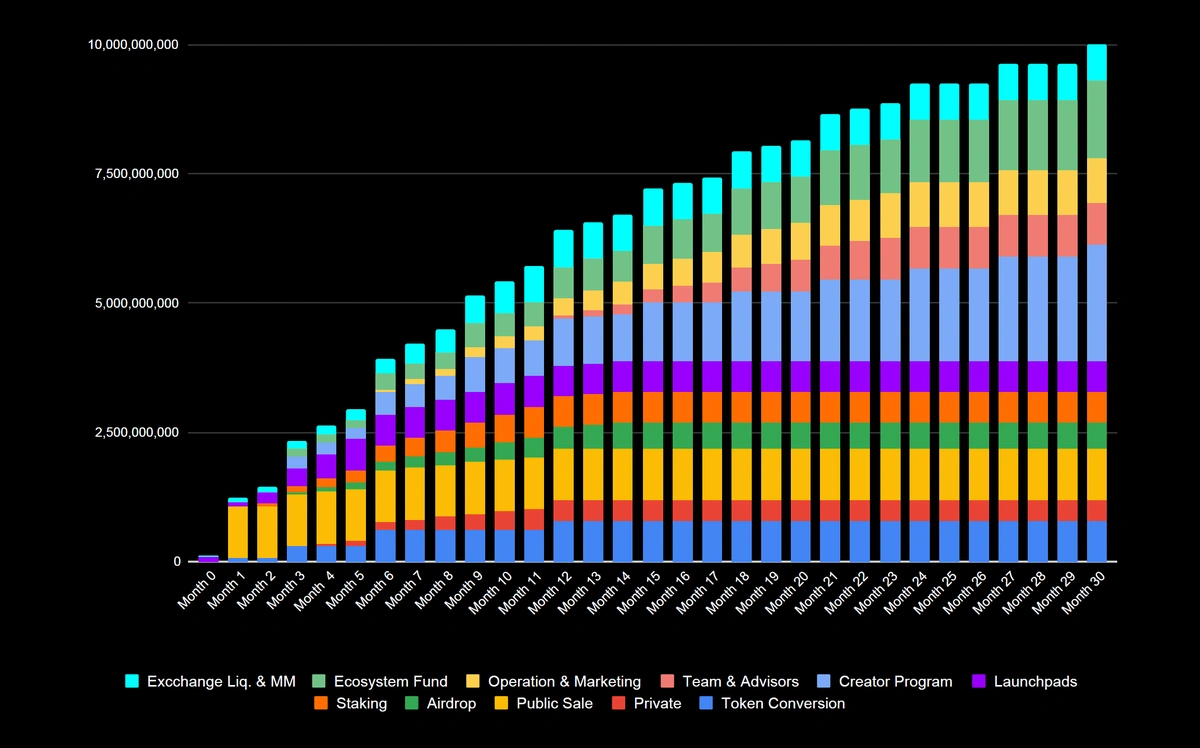Click the Ecosystem Fund segment in Month 24 bar
The width and height of the screenshot is (1200, 748).
coord(919,150)
